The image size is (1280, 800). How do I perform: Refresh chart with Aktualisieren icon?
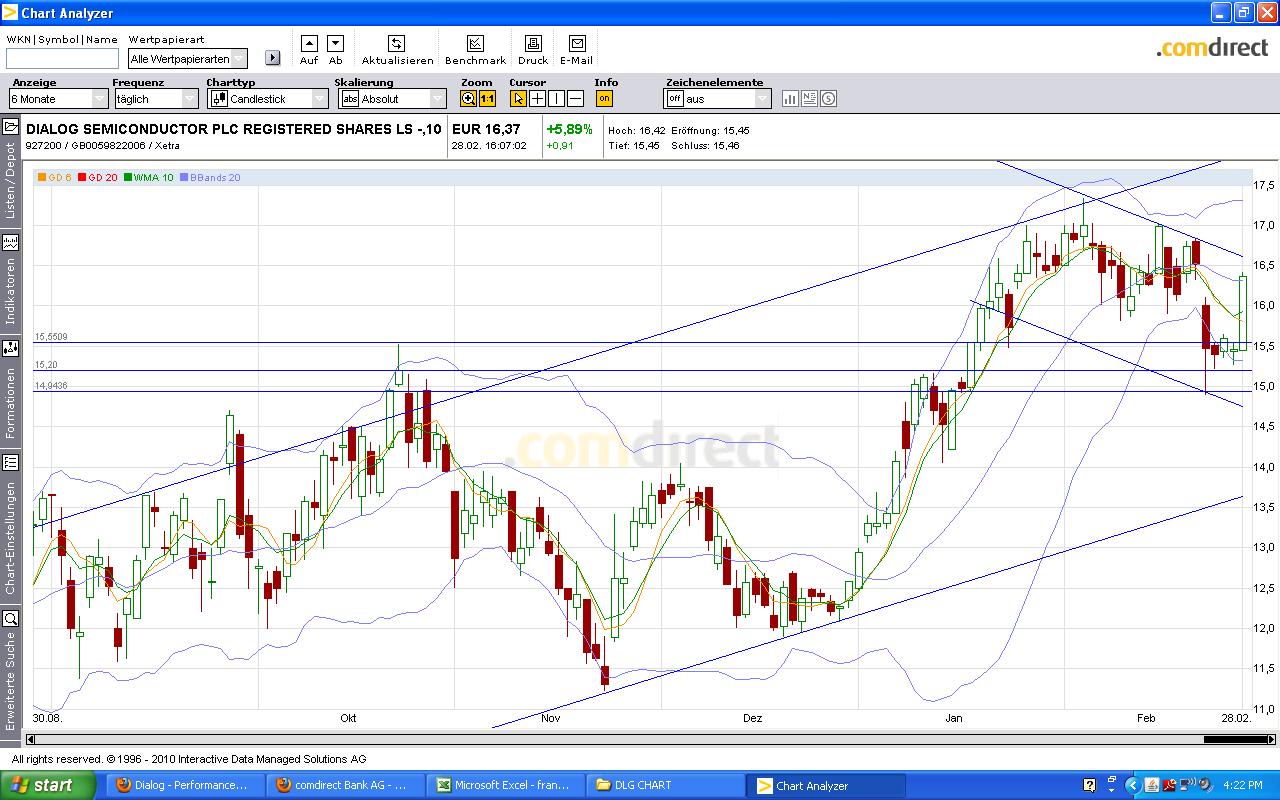[397, 43]
